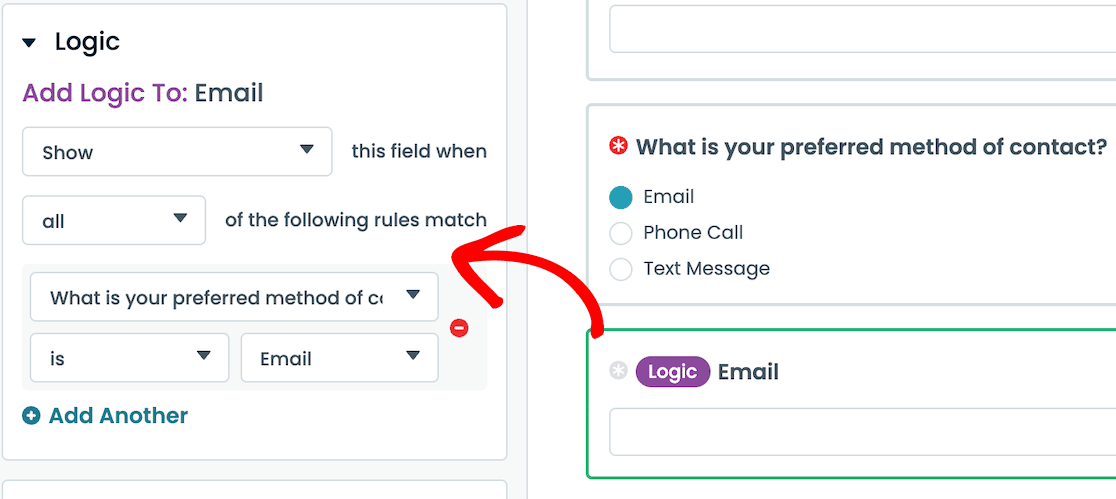
Task: Open the preferred method of contact field dropdown
Action: coord(234,297)
